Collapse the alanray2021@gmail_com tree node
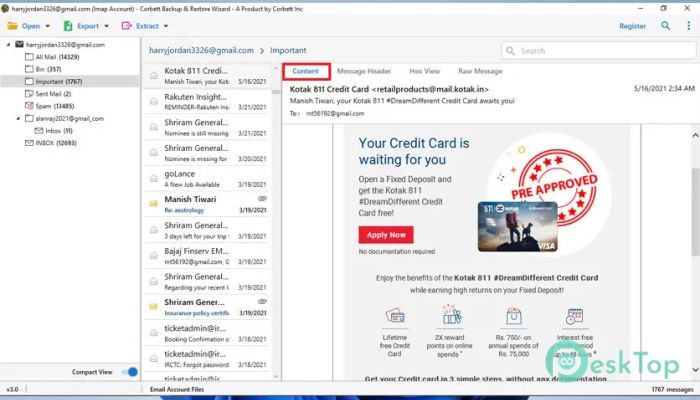This screenshot has width=700, height=400. tap(18, 118)
